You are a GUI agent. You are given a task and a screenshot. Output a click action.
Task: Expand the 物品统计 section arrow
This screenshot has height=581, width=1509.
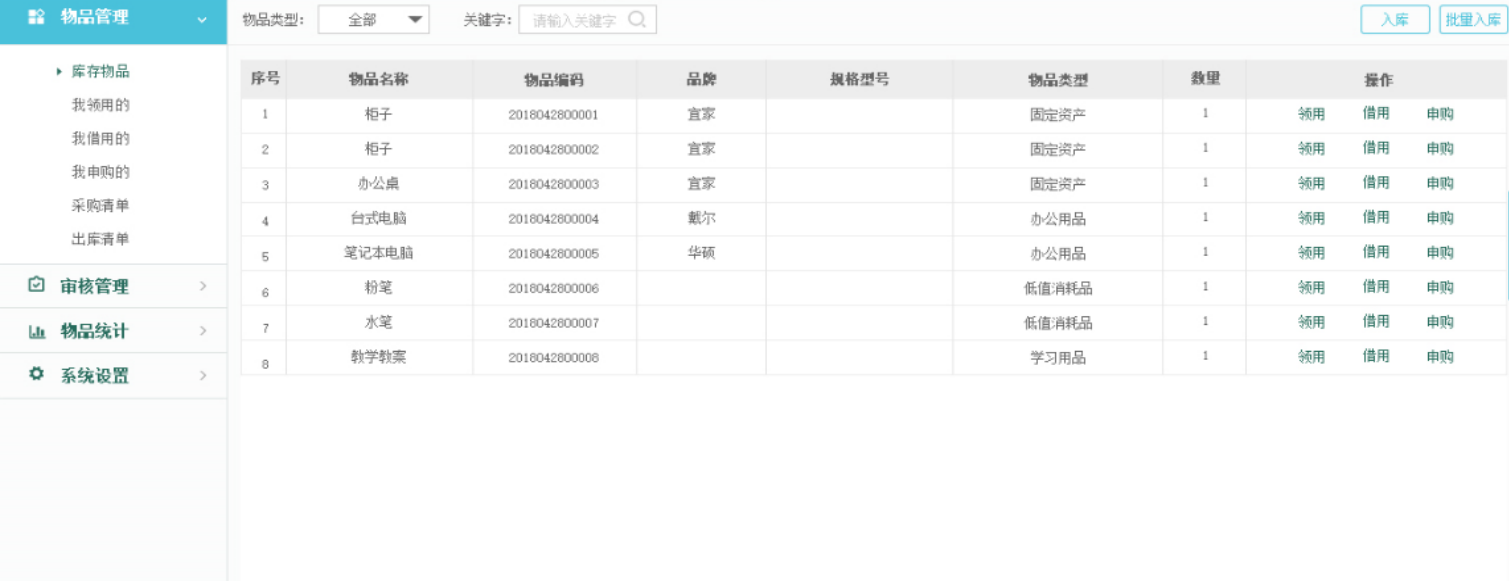[203, 331]
